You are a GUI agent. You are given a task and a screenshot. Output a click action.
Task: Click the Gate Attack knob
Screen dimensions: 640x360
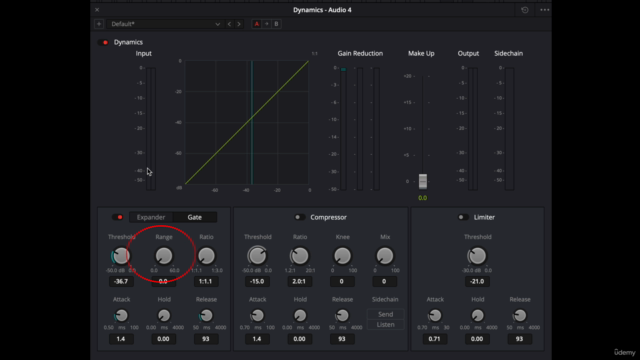click(121, 316)
